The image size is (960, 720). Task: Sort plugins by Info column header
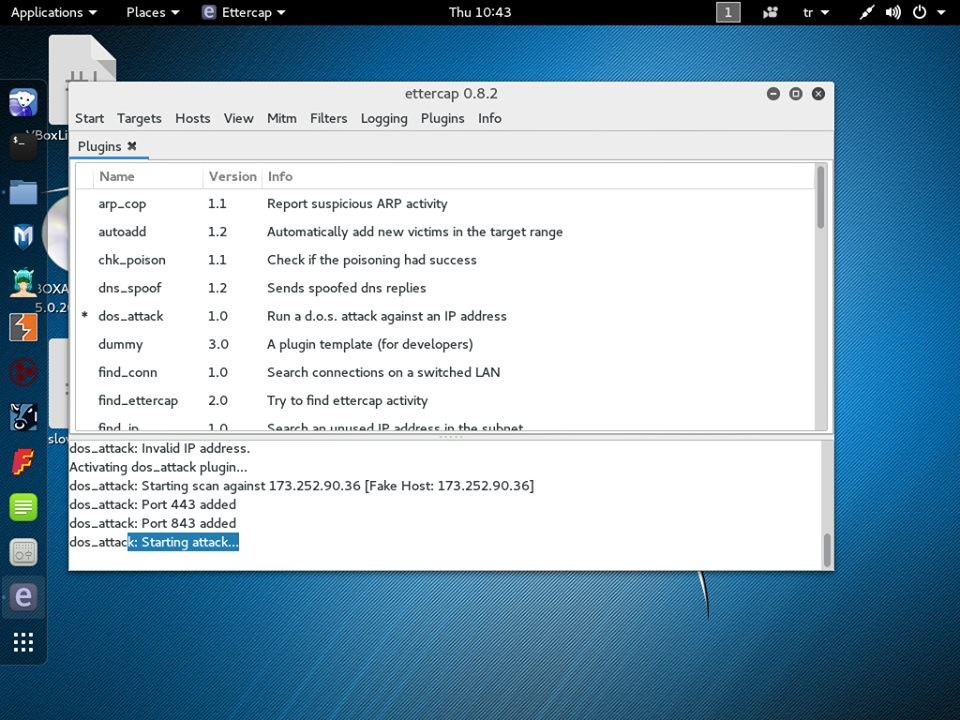pyautogui.click(x=539, y=176)
